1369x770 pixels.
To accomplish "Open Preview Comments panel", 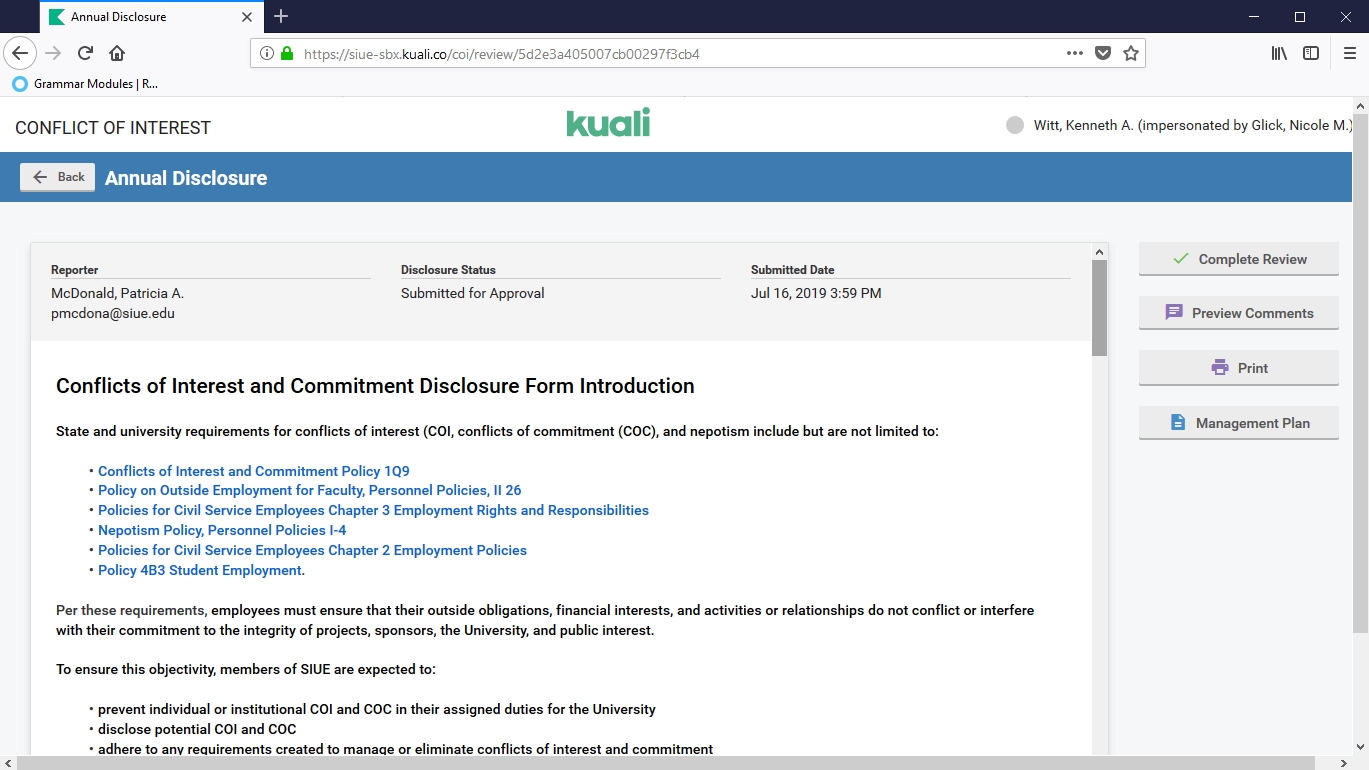I will click(1238, 313).
